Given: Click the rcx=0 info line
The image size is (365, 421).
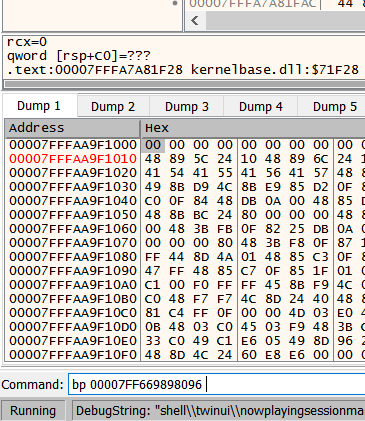Looking at the screenshot, I should tap(27, 42).
